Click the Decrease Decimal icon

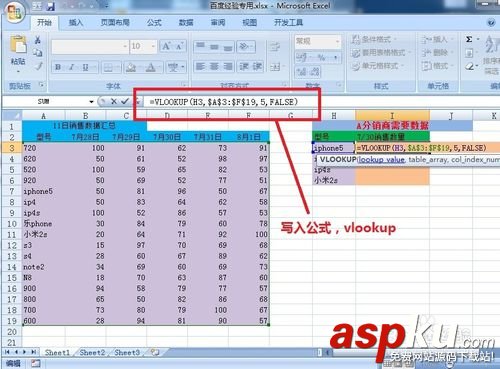314,71
